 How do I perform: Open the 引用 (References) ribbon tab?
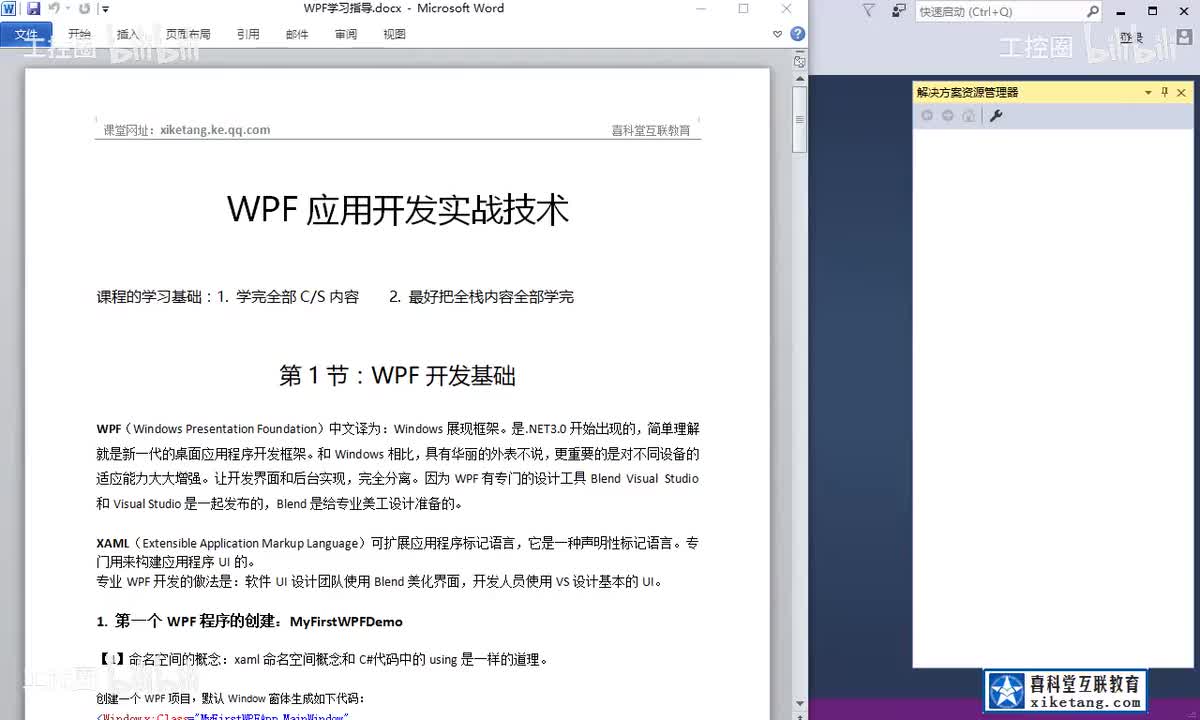click(248, 34)
